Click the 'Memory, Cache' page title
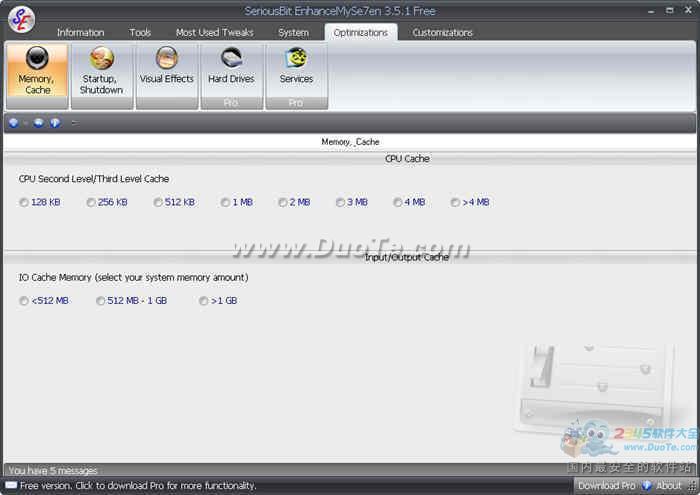 coord(350,142)
